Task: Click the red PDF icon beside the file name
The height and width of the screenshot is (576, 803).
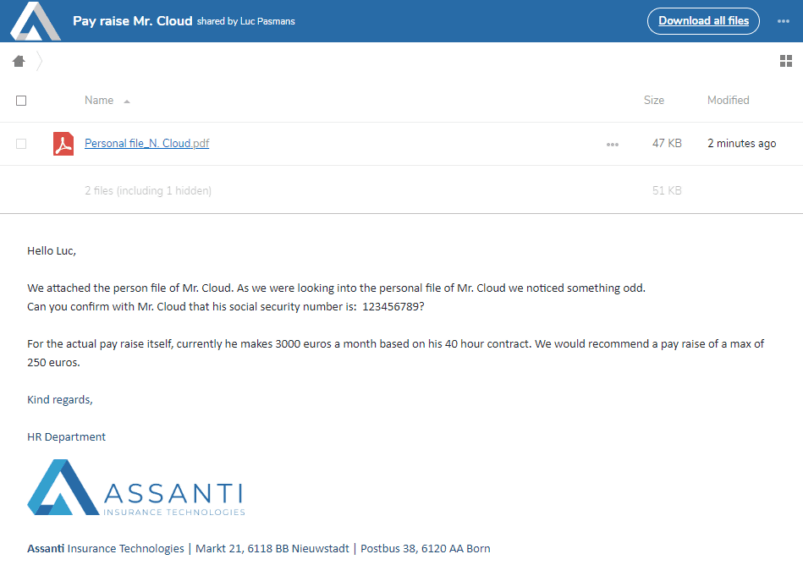Action: (65, 143)
